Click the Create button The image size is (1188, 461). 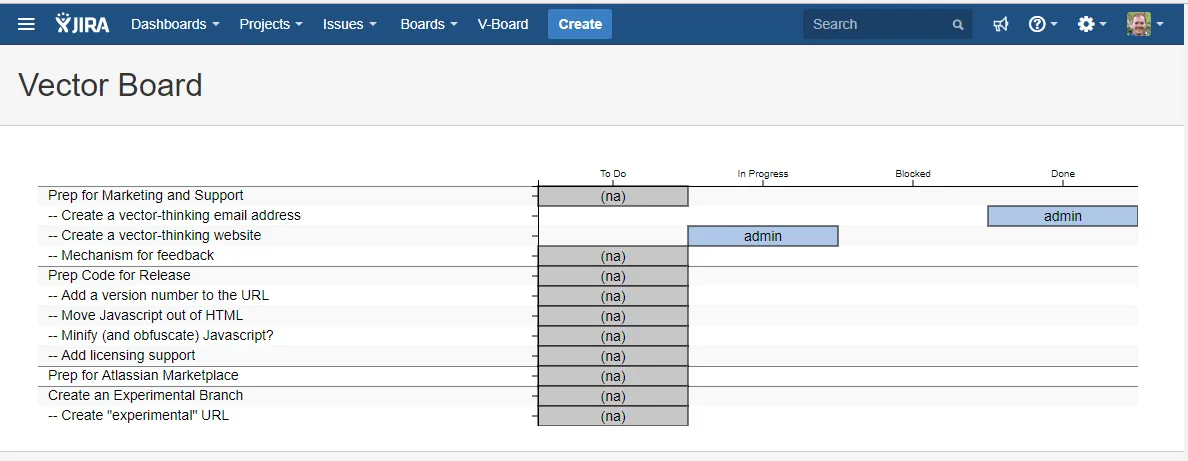coord(580,24)
